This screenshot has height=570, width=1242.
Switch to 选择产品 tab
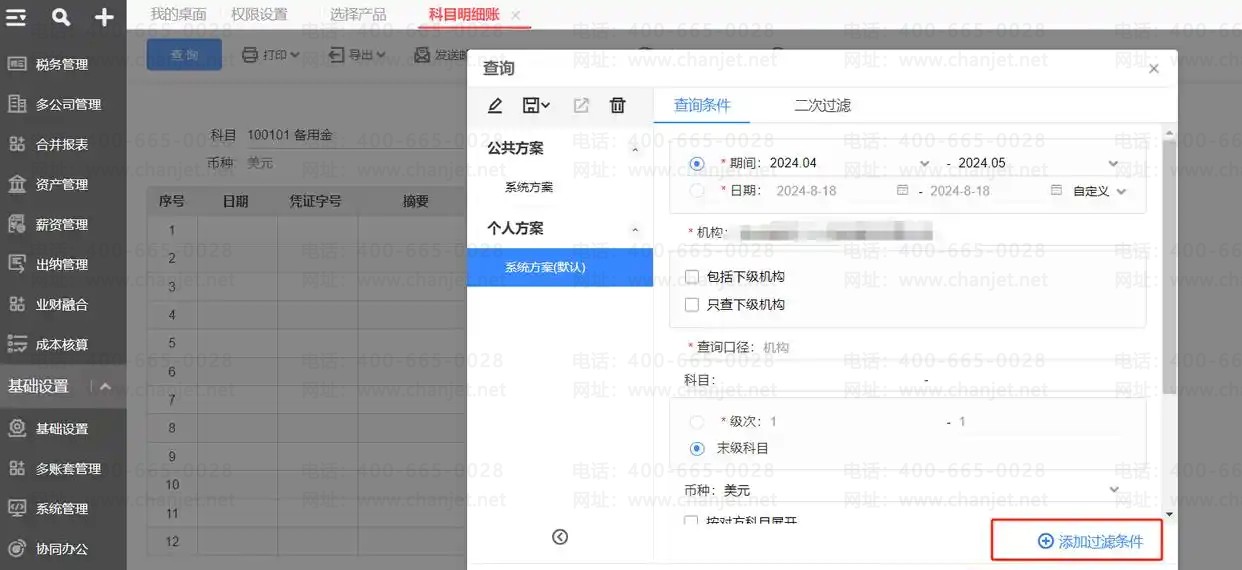coord(358,14)
